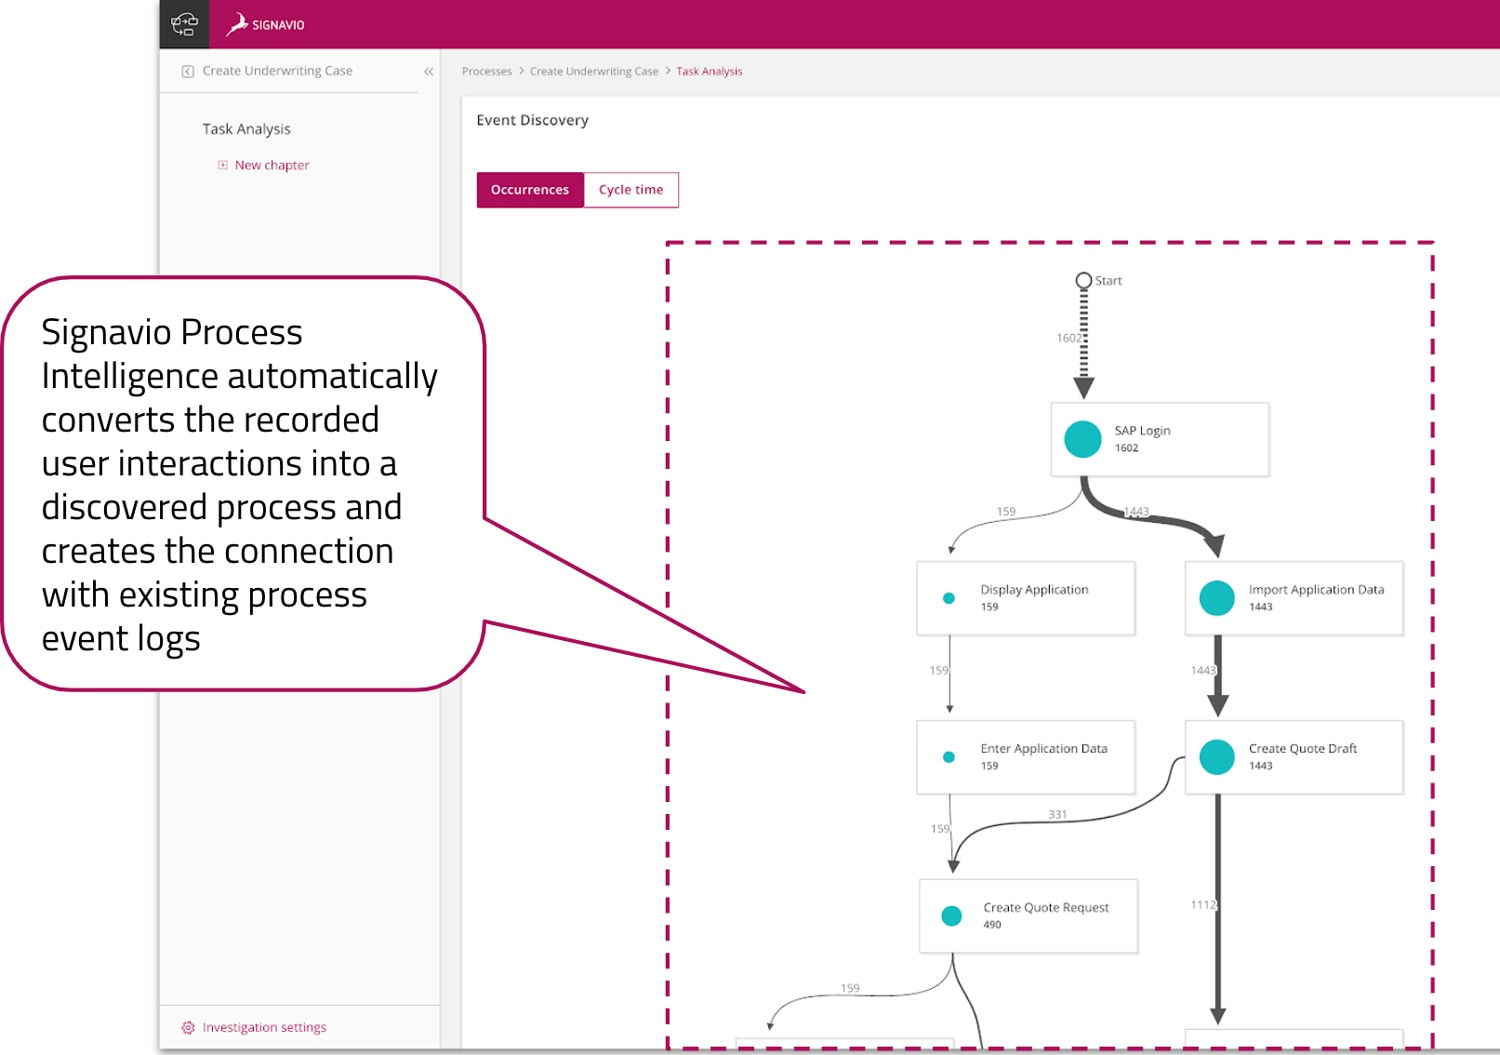Select the SAP Login node

[x=1160, y=439]
